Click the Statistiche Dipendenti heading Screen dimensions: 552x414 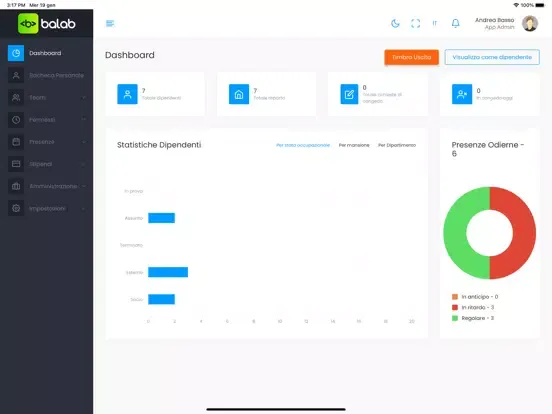[x=159, y=145]
